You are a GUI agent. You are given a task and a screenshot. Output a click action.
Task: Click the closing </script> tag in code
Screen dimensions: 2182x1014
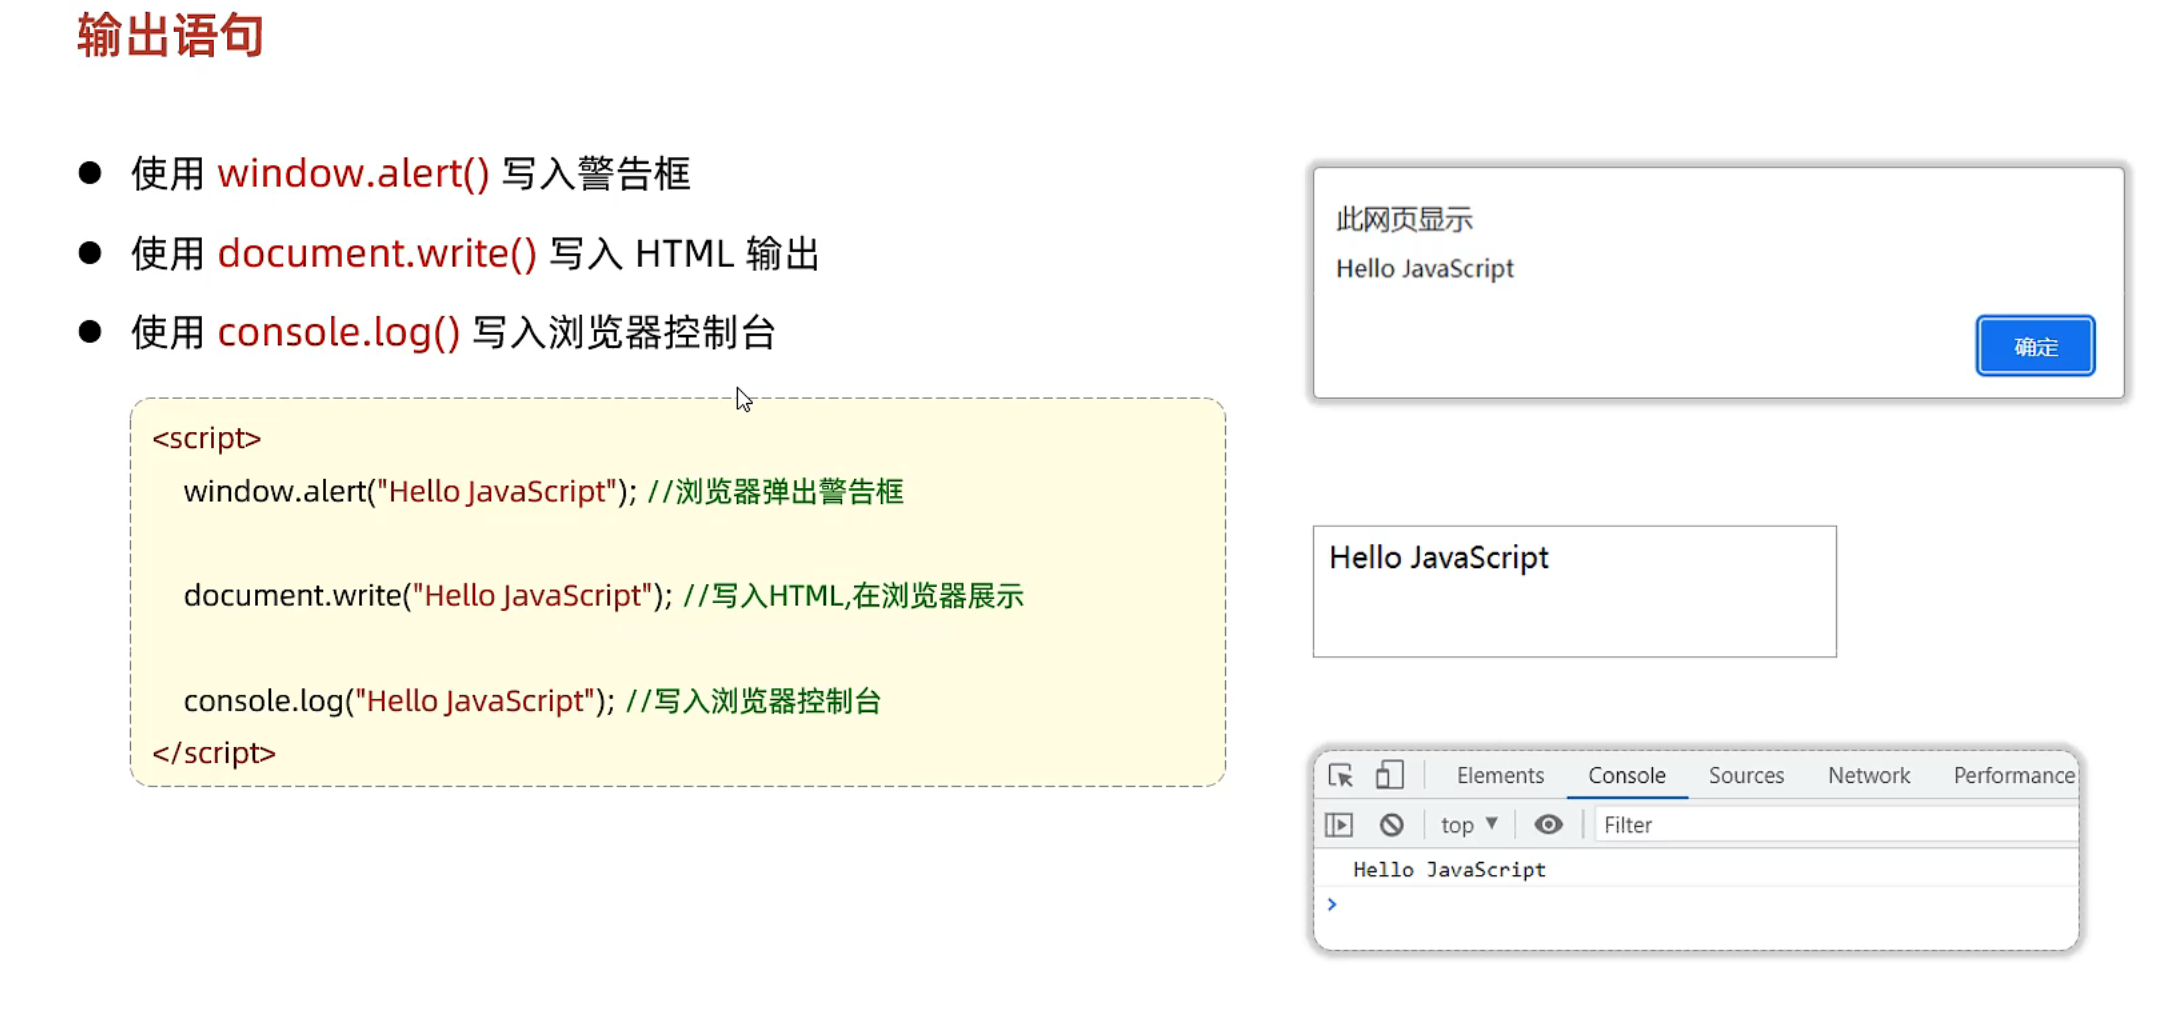coord(214,753)
